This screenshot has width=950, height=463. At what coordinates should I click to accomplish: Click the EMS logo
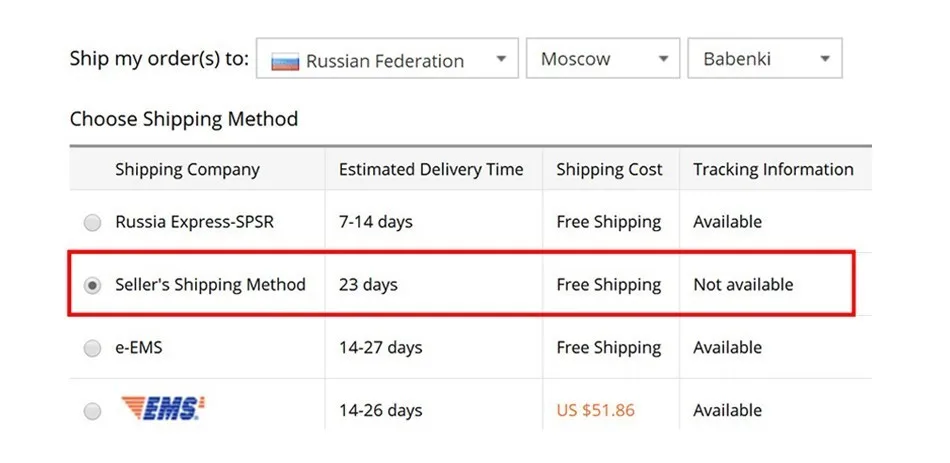pos(163,408)
